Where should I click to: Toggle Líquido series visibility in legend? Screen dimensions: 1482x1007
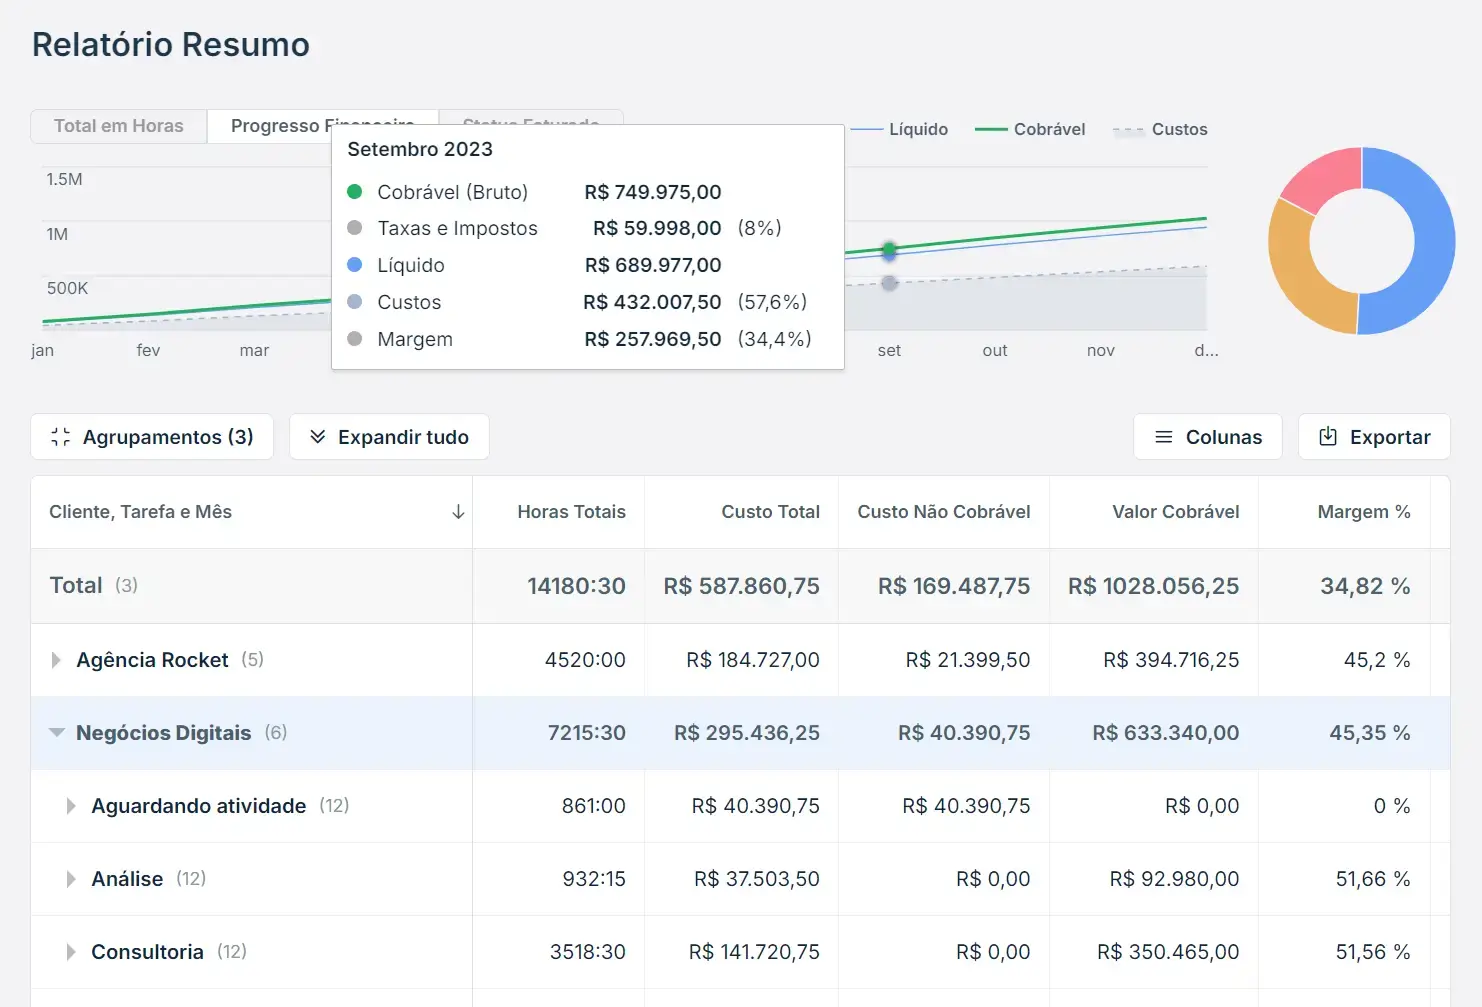(918, 128)
